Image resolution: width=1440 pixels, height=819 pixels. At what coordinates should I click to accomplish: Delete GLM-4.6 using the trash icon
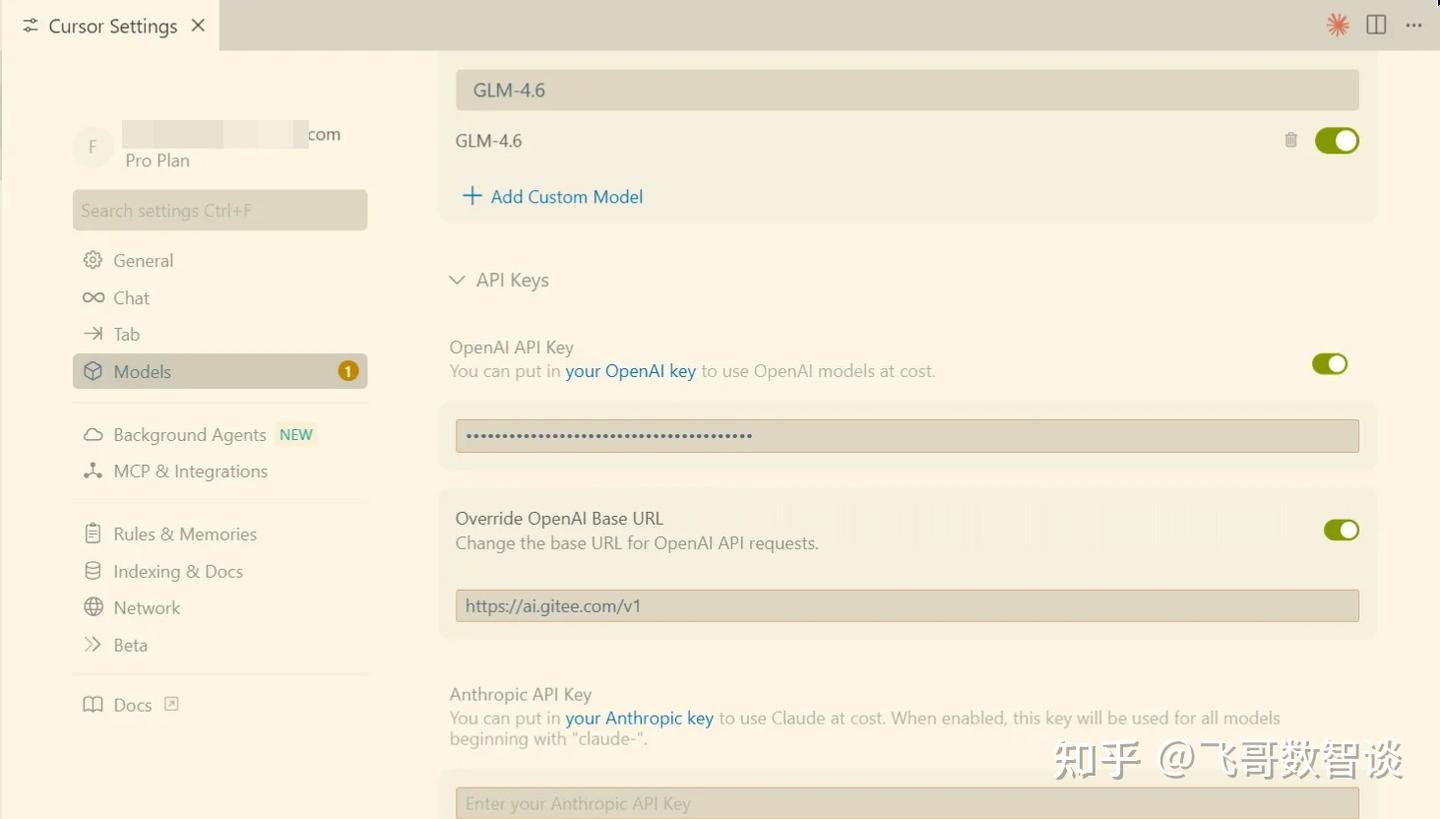[x=1290, y=140]
